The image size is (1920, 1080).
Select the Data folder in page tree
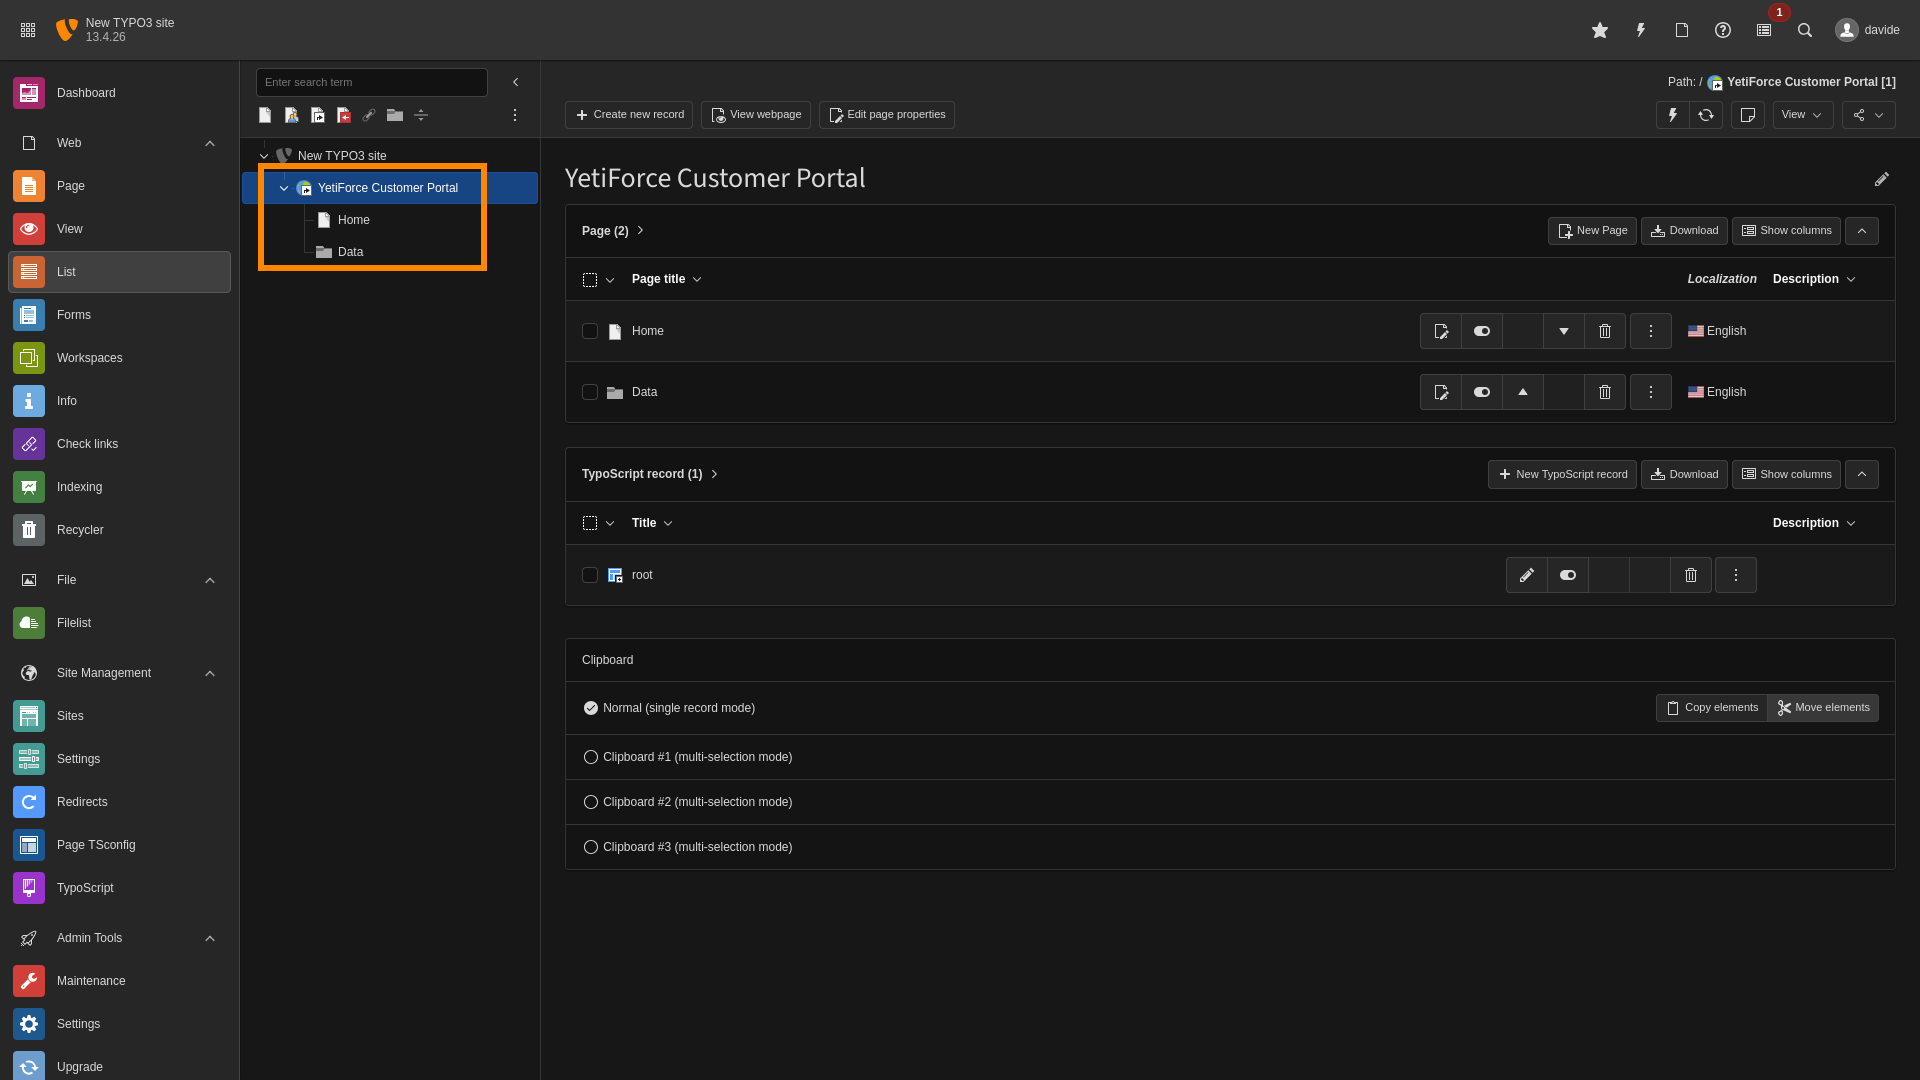click(350, 252)
